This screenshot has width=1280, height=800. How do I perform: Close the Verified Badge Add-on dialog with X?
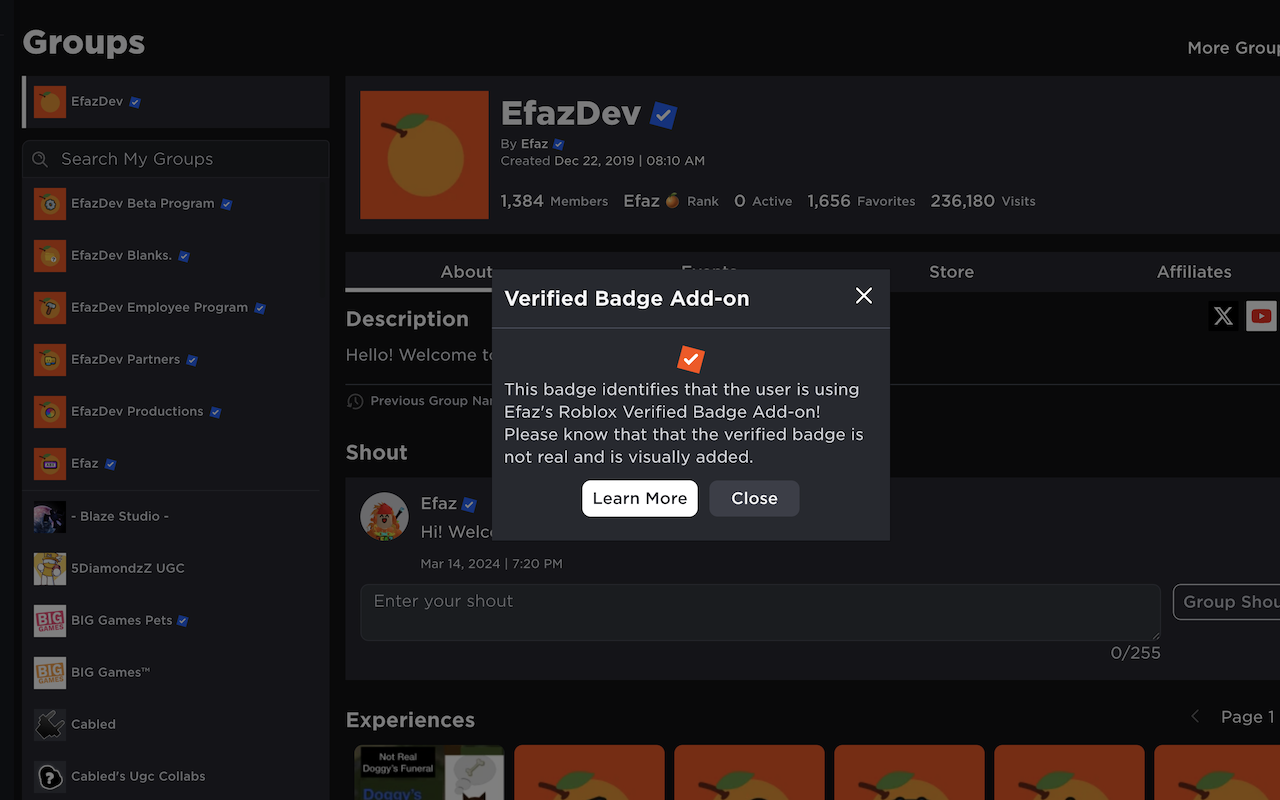(864, 296)
